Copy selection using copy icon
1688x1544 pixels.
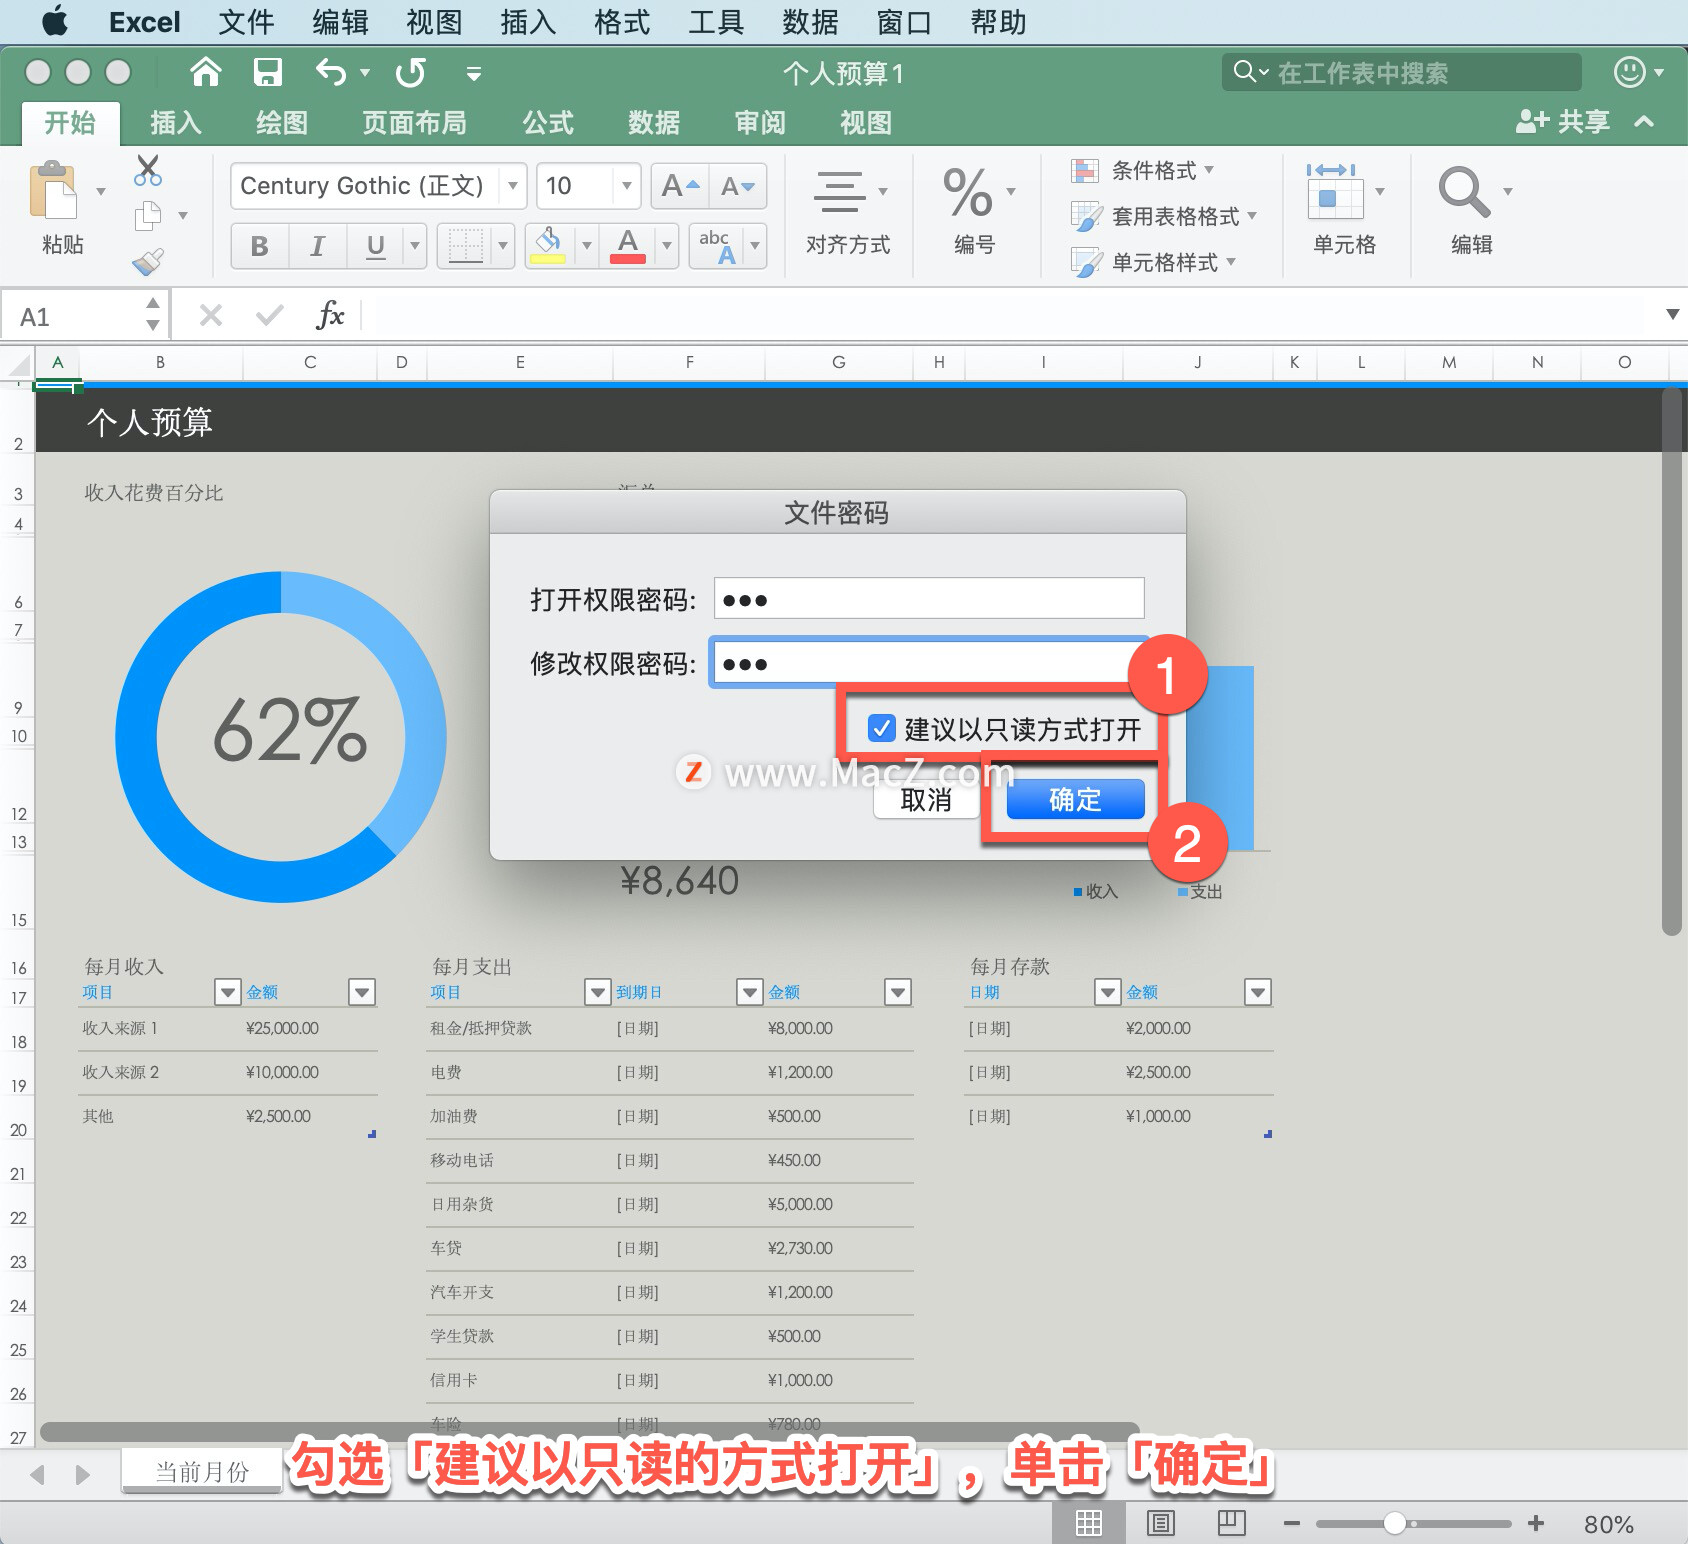(148, 215)
